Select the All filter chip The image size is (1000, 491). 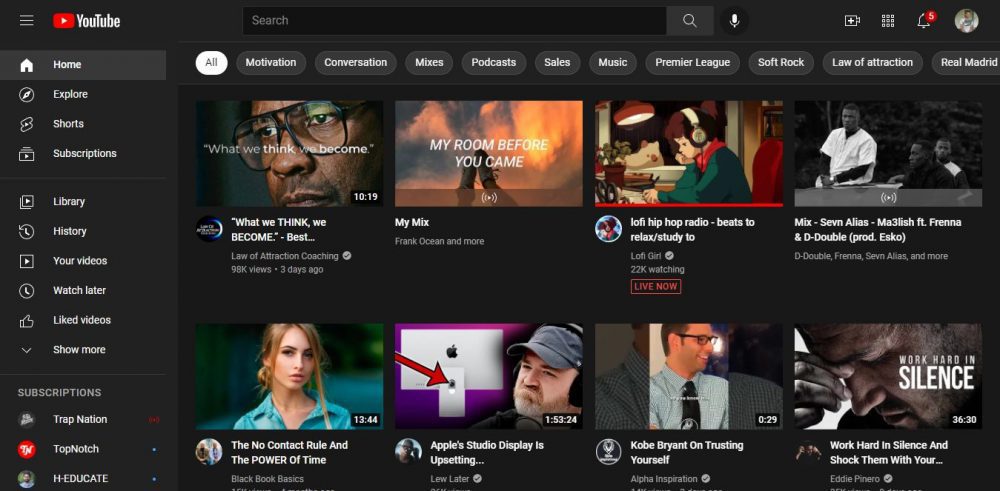point(211,62)
